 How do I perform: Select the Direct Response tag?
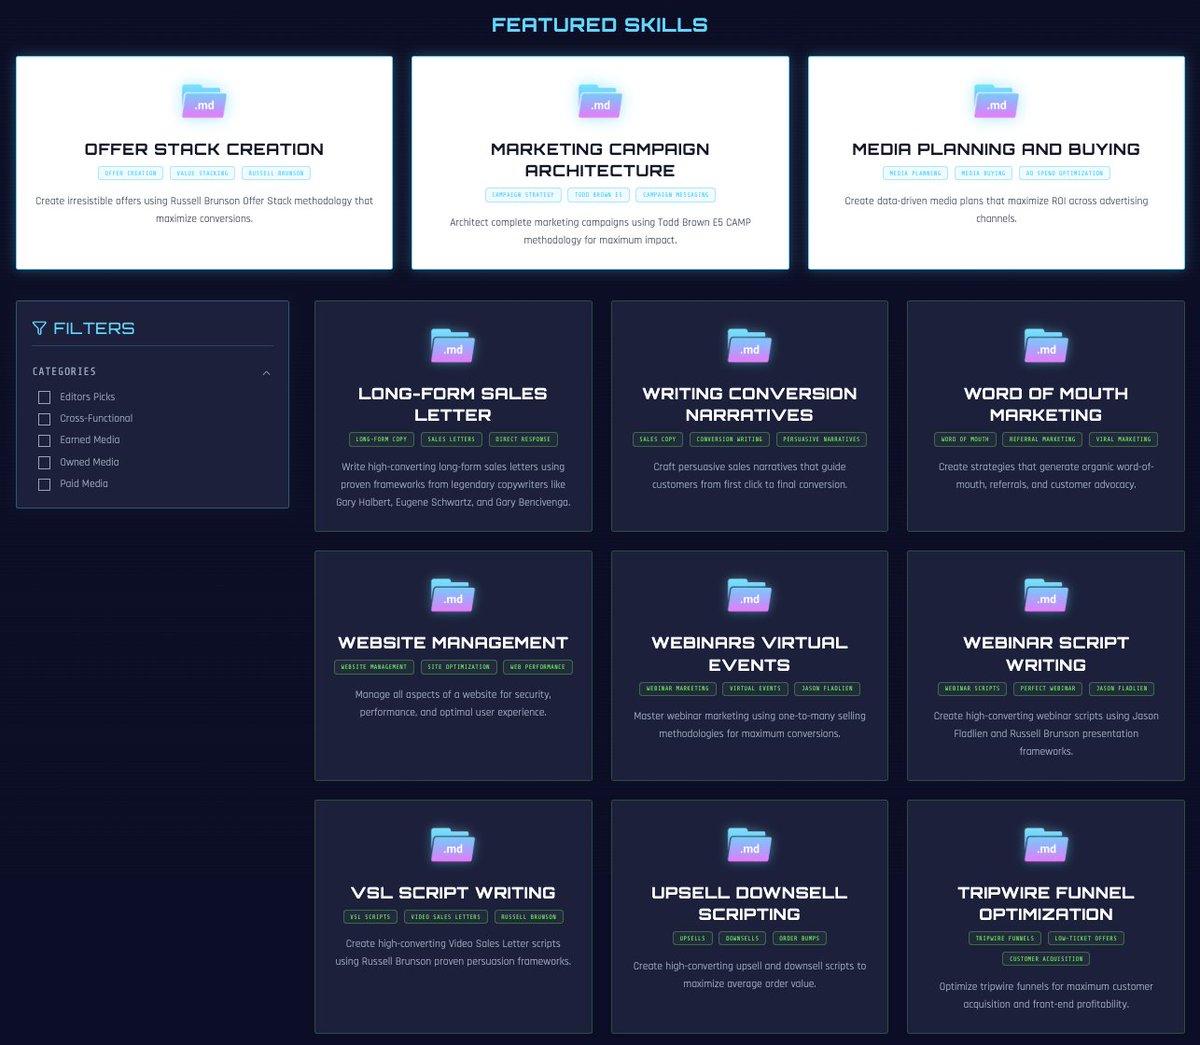(523, 439)
